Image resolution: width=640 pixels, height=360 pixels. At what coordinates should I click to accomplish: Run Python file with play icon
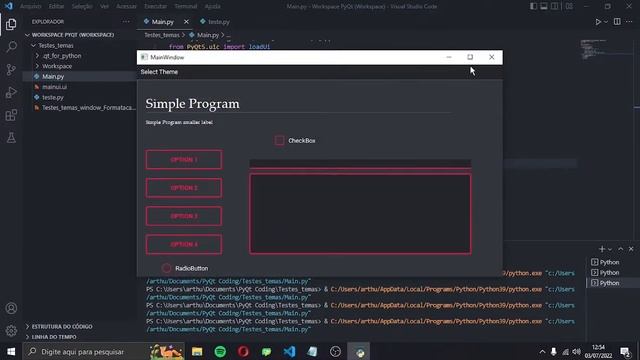598,22
